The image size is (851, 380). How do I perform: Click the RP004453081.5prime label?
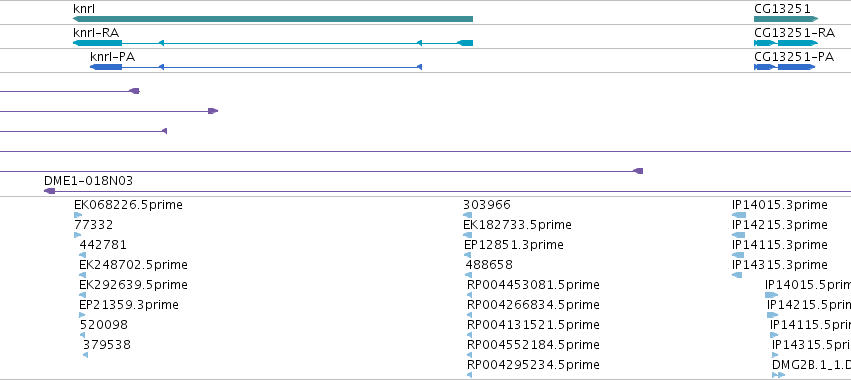tap(533, 285)
